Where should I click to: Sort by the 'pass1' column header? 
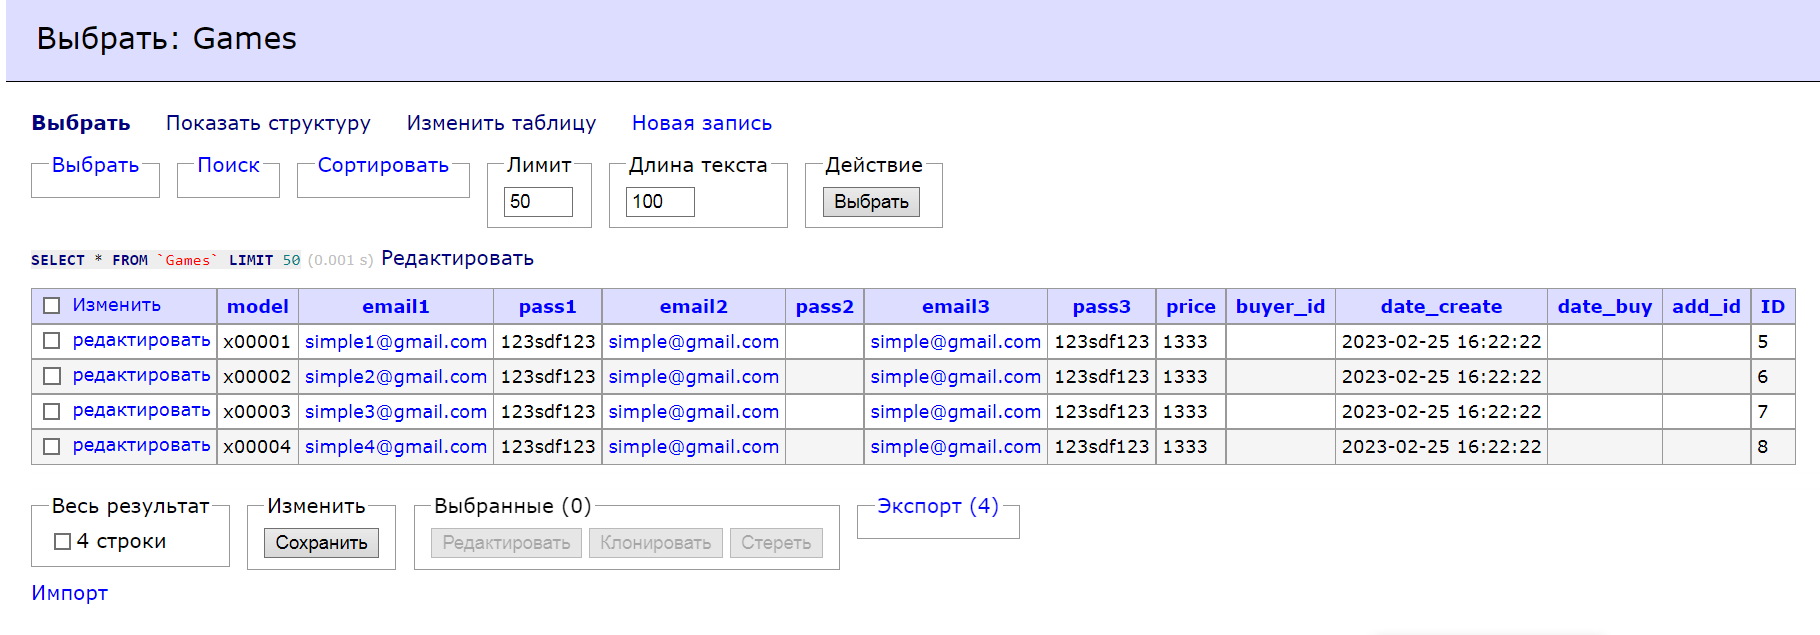[547, 306]
